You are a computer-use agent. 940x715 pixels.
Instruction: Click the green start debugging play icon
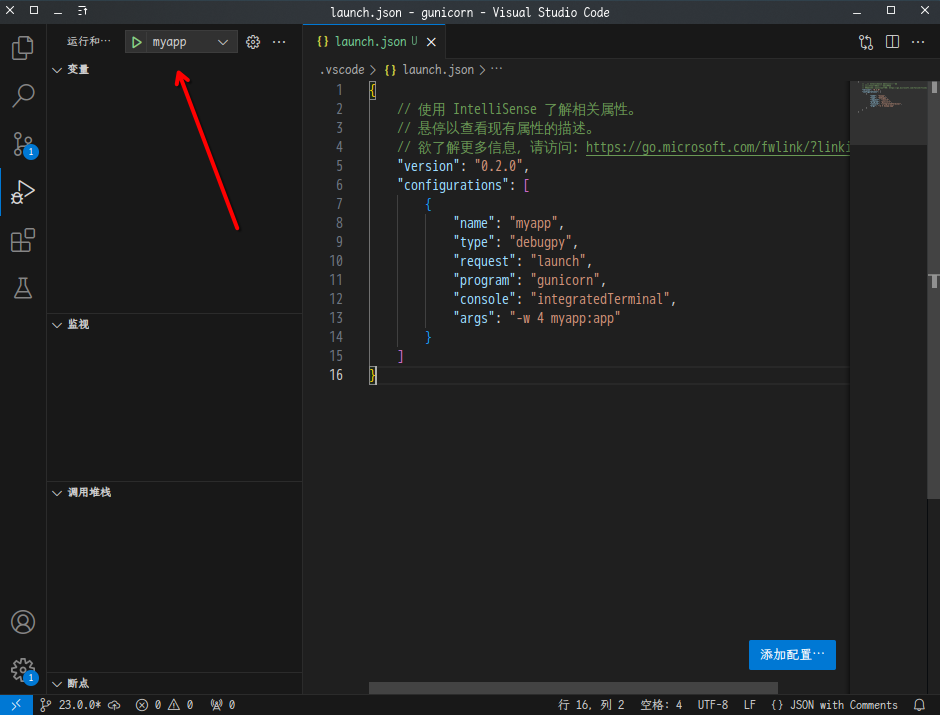coord(136,42)
